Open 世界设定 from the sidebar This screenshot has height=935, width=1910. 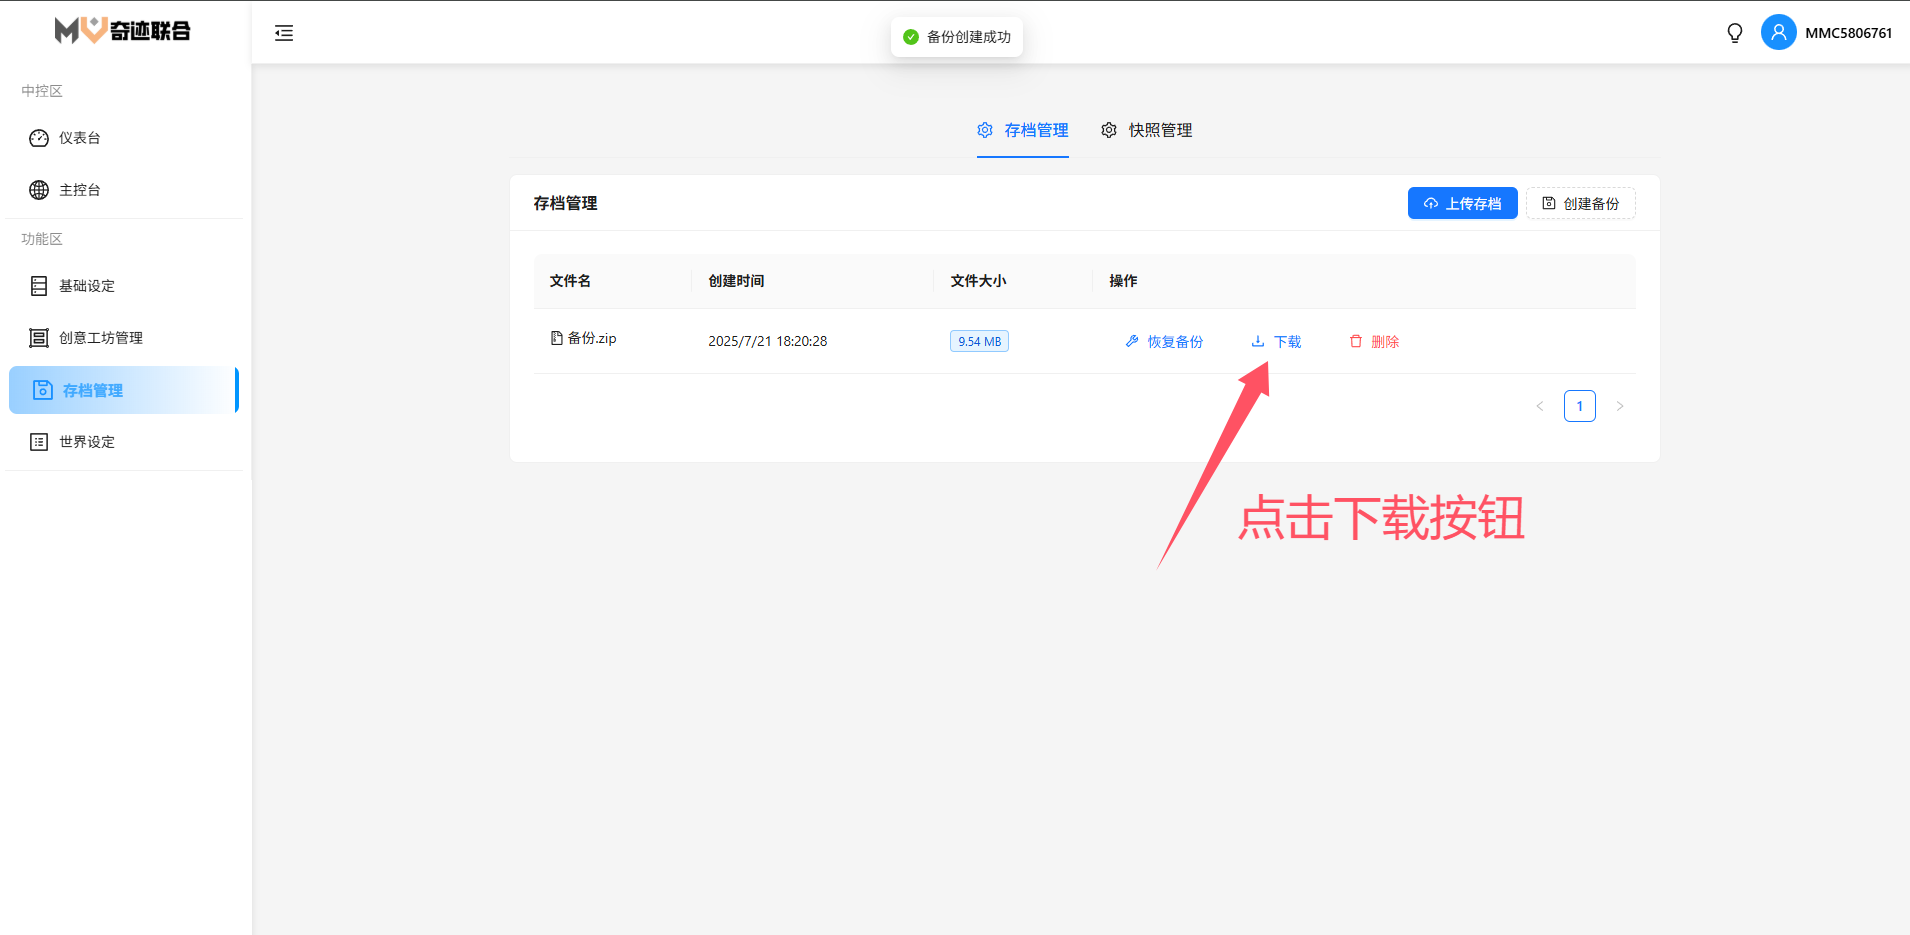click(86, 442)
